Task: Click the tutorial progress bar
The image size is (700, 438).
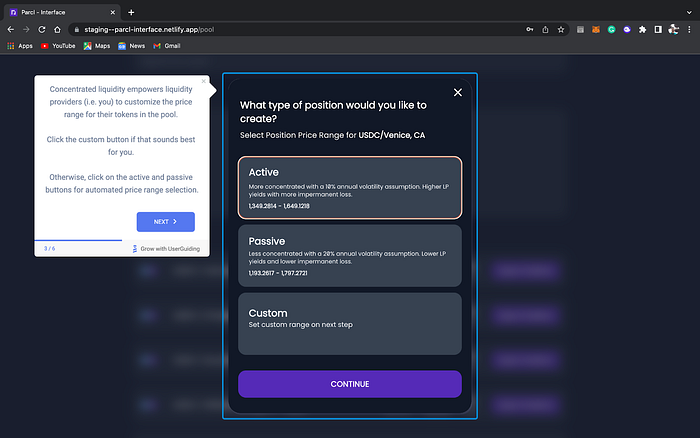Action: (122, 240)
